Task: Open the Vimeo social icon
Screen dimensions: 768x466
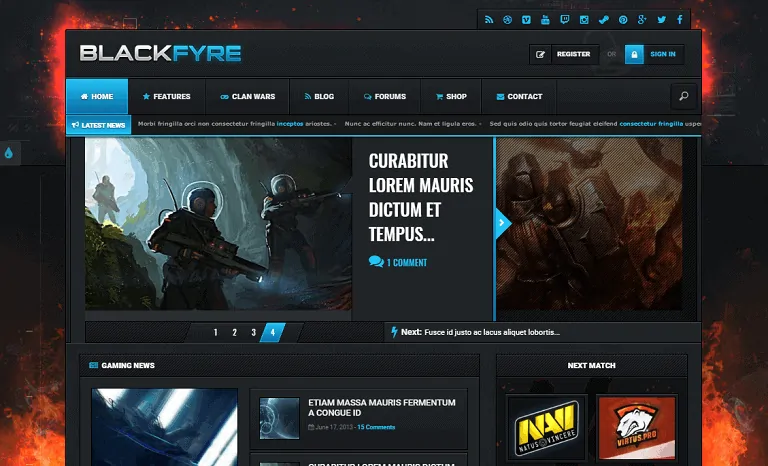Action: point(526,20)
